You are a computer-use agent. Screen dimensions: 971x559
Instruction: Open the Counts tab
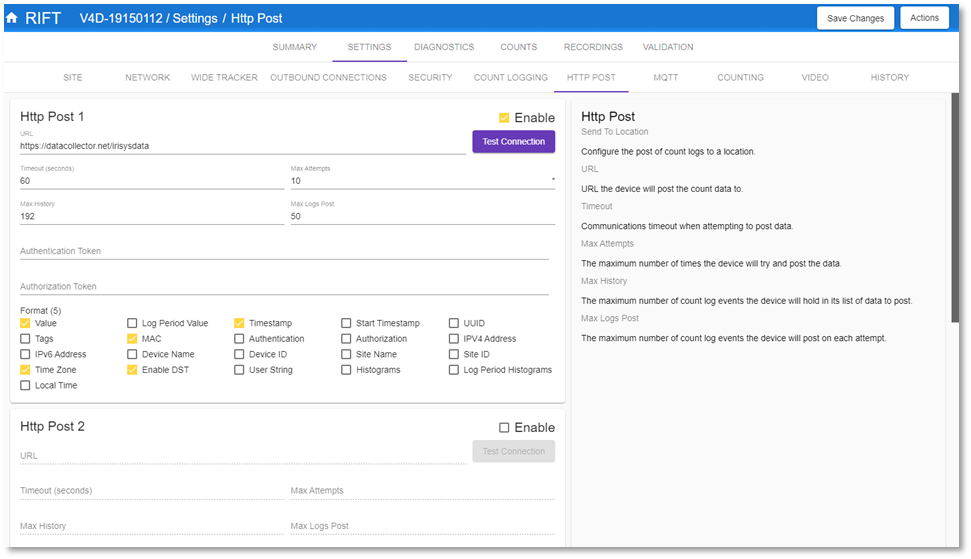coord(519,47)
